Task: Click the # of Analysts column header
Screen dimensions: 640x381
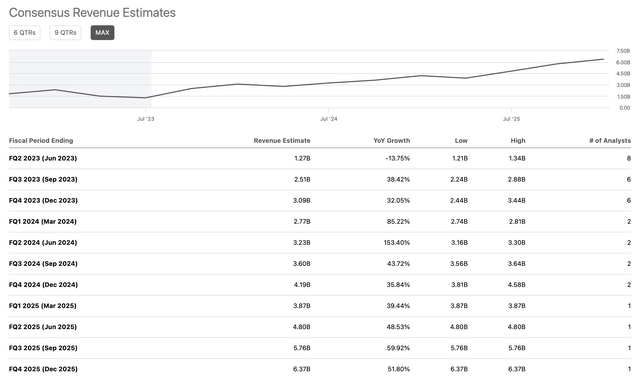Action: coord(610,140)
